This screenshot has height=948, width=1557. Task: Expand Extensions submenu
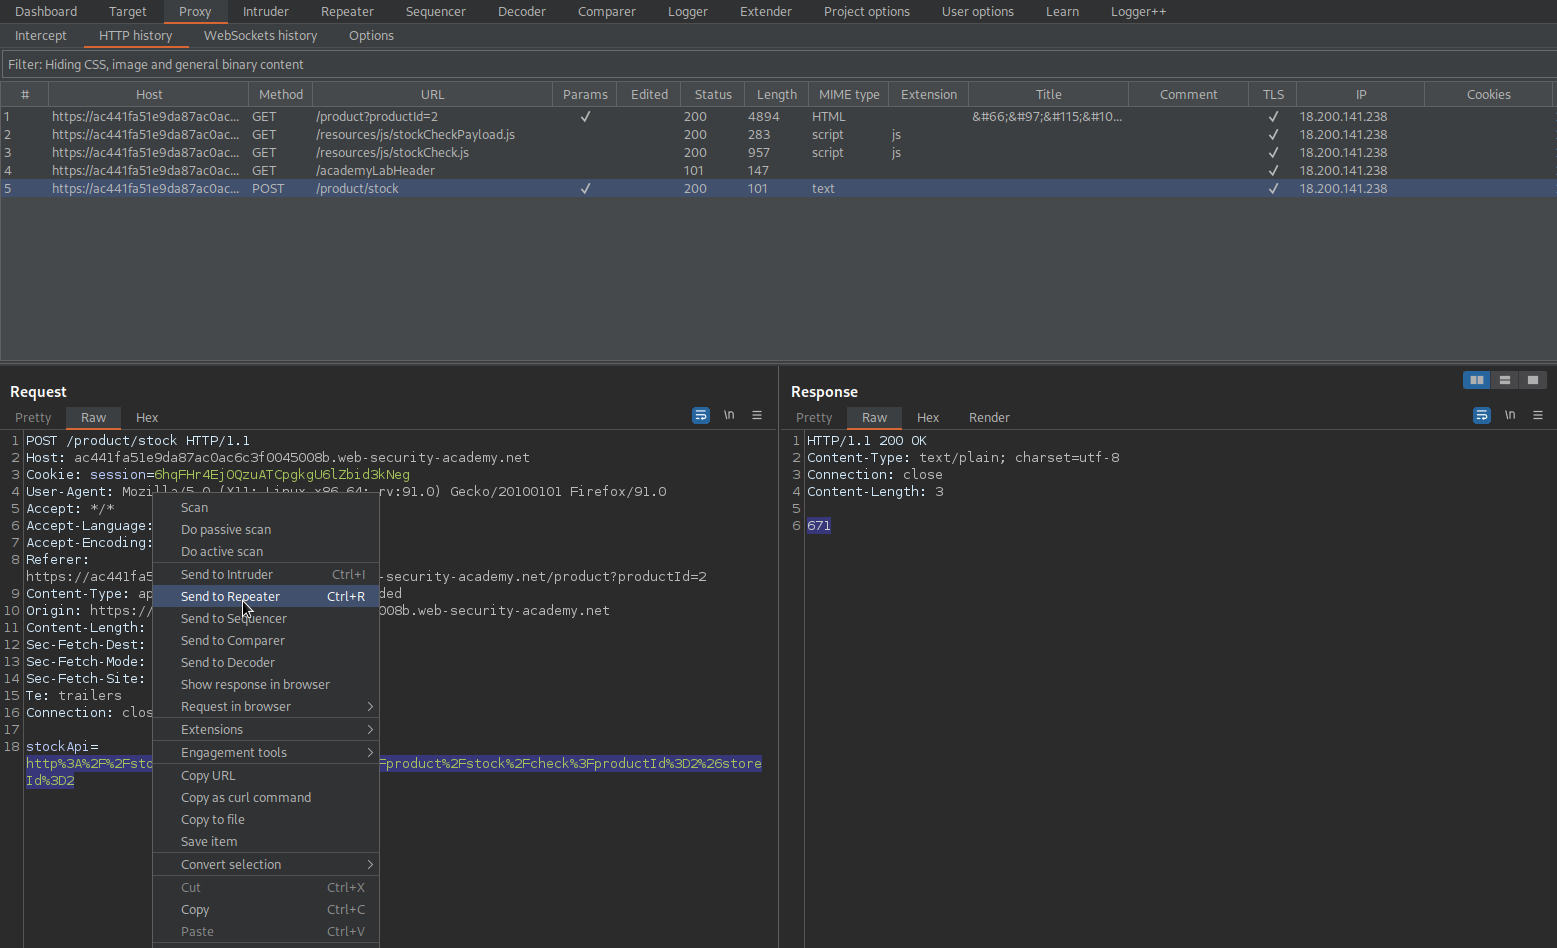266,729
